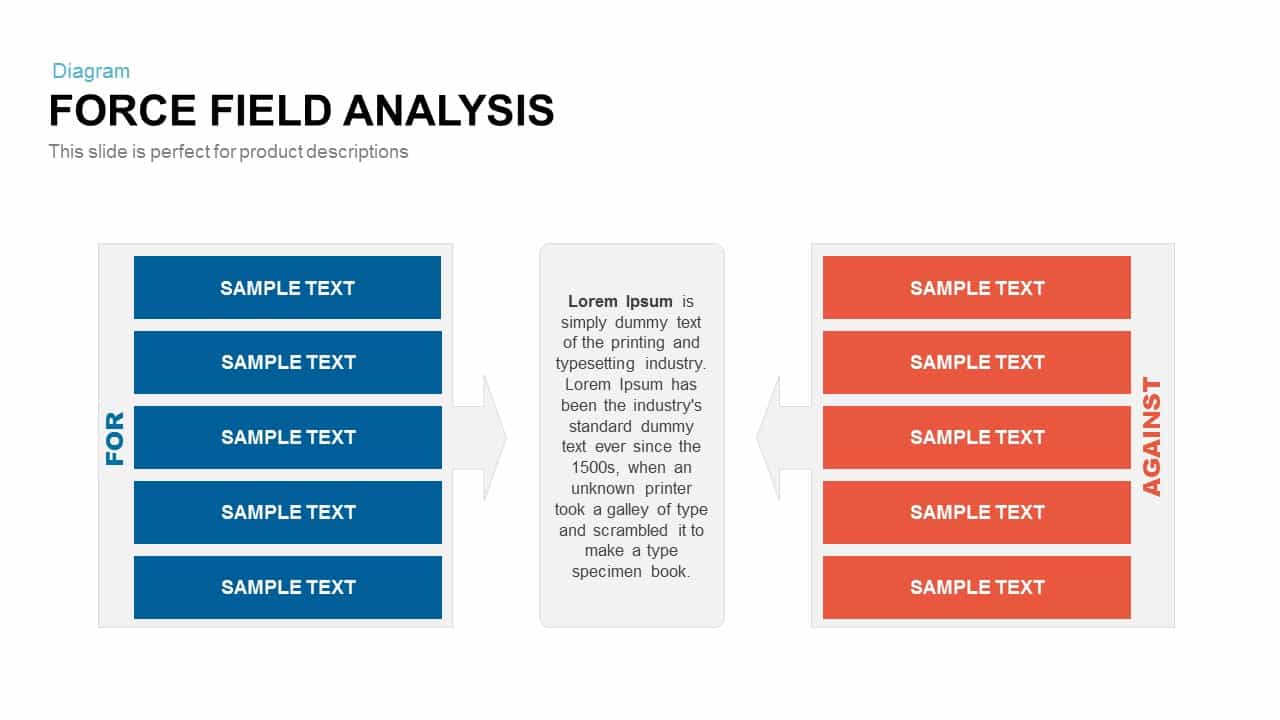
Task: Select the central Lorem Ipsum text panel
Action: [x=631, y=436]
